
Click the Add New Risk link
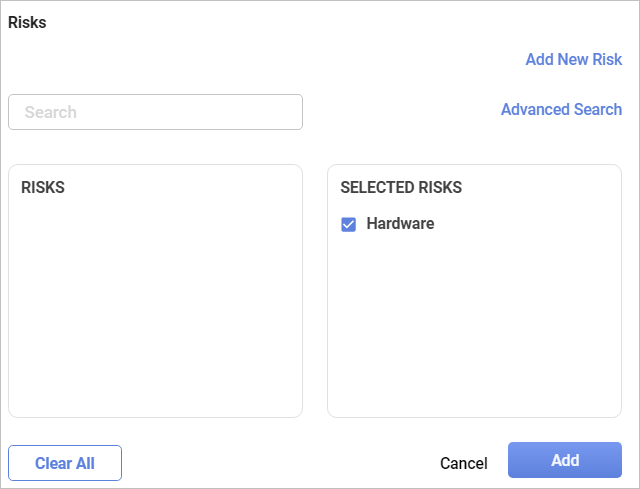pos(573,59)
